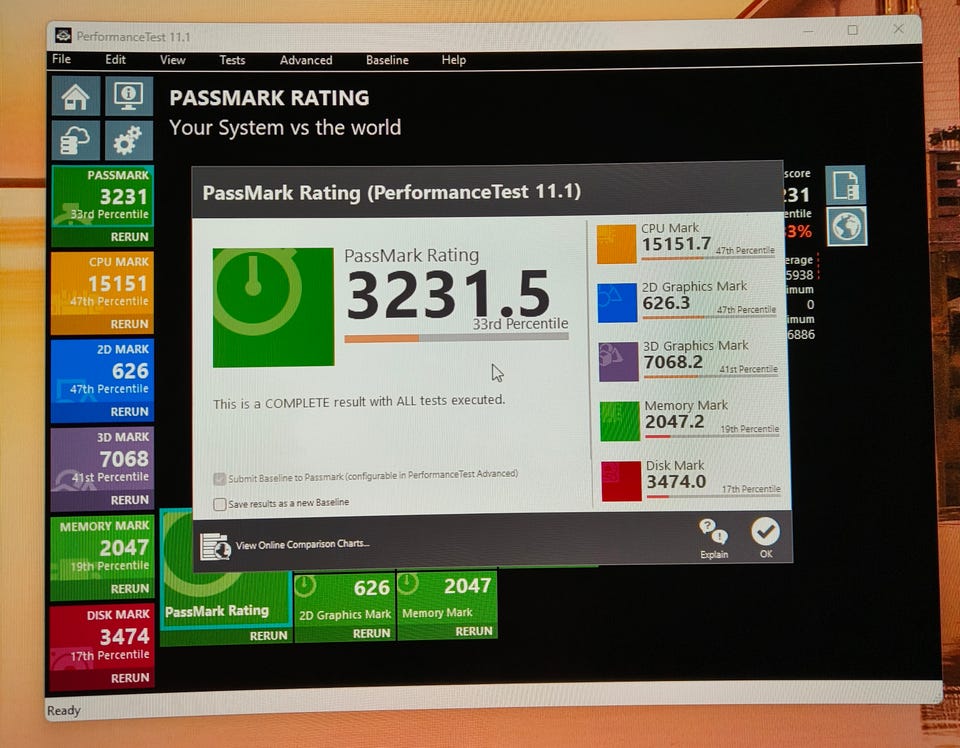Click the 33rd Percentile label in dialog
Viewport: 960px width, 748px height.
pos(520,324)
